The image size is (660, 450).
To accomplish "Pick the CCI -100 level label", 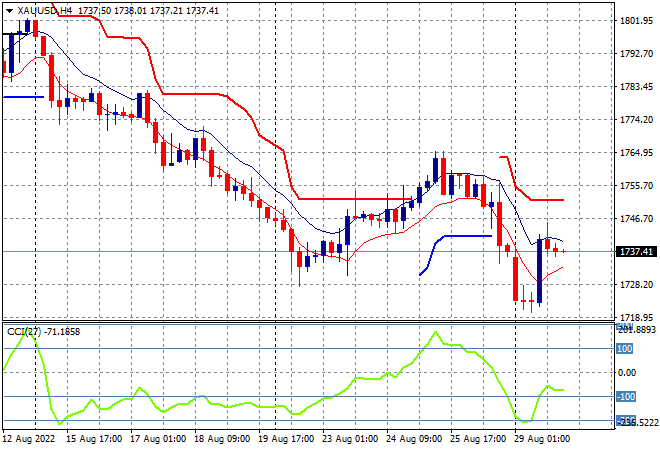I will 625,397.
